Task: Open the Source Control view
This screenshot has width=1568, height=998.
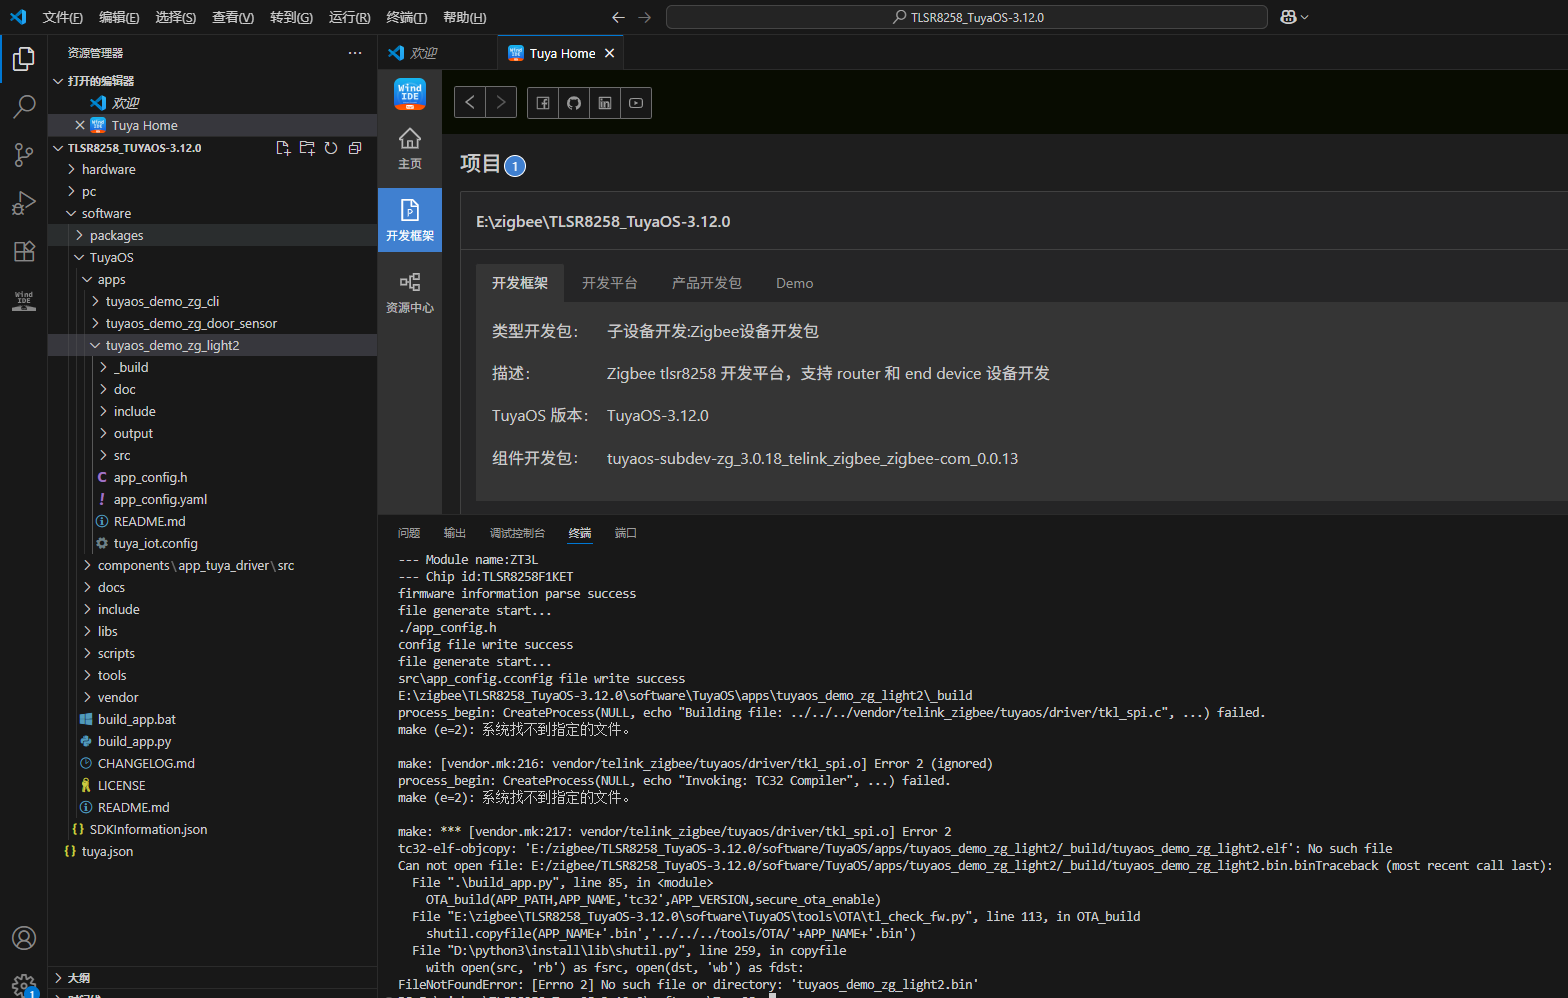Action: pyautogui.click(x=24, y=154)
